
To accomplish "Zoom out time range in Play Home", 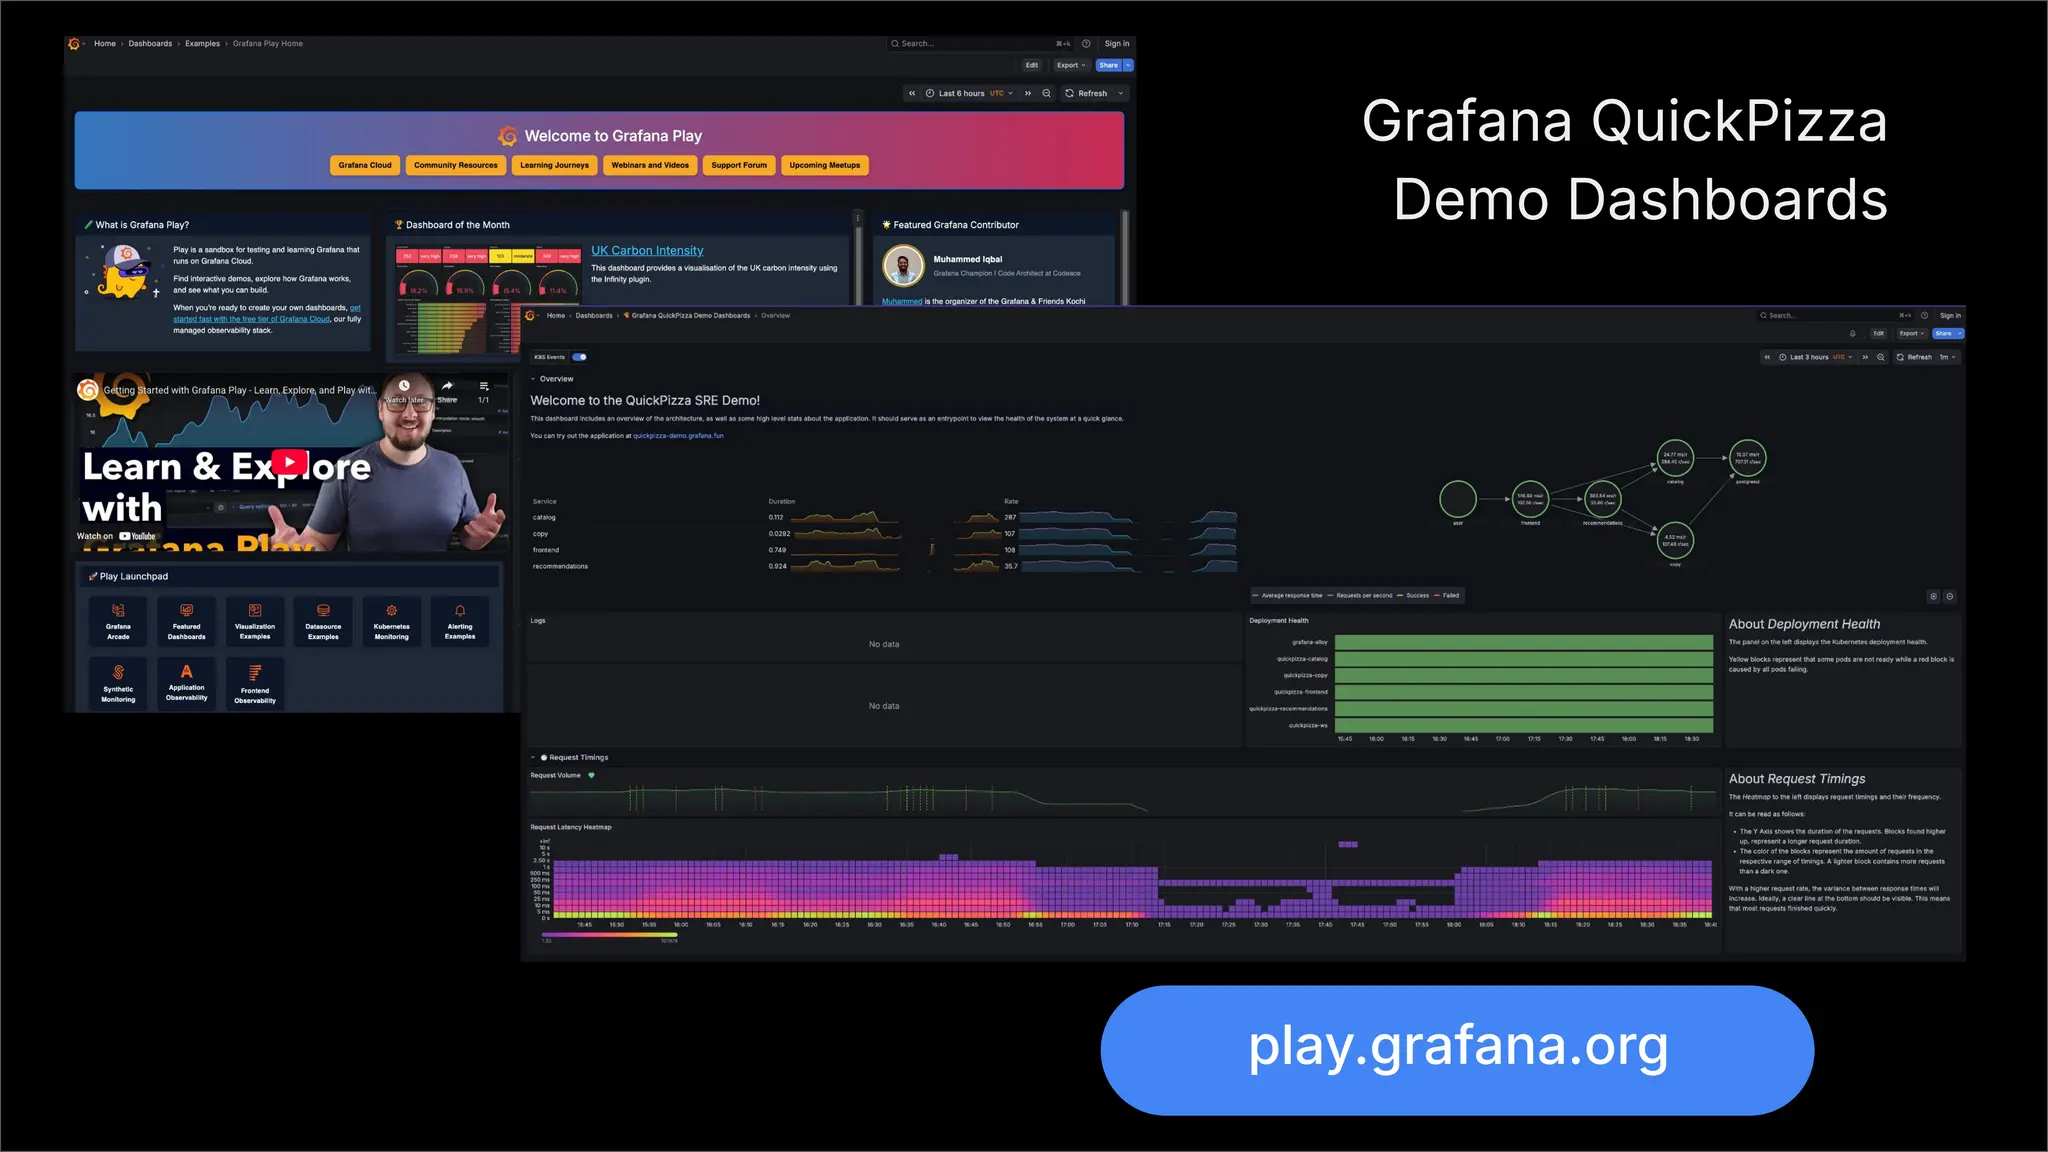I will click(1047, 93).
